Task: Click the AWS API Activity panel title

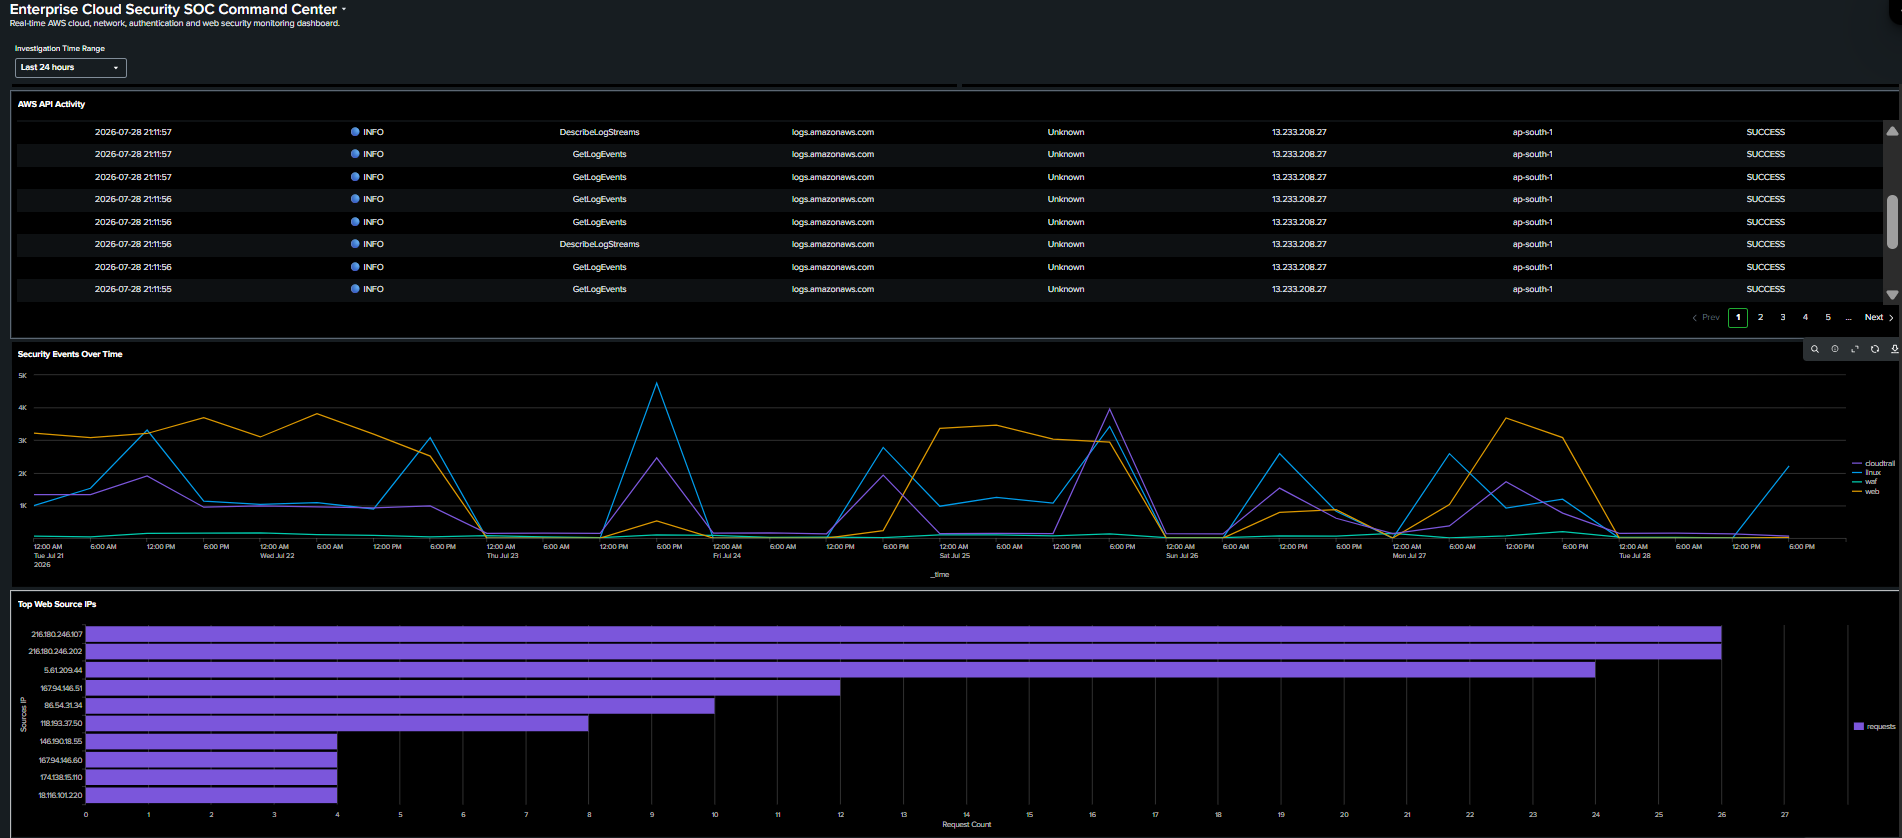Action: pos(51,104)
